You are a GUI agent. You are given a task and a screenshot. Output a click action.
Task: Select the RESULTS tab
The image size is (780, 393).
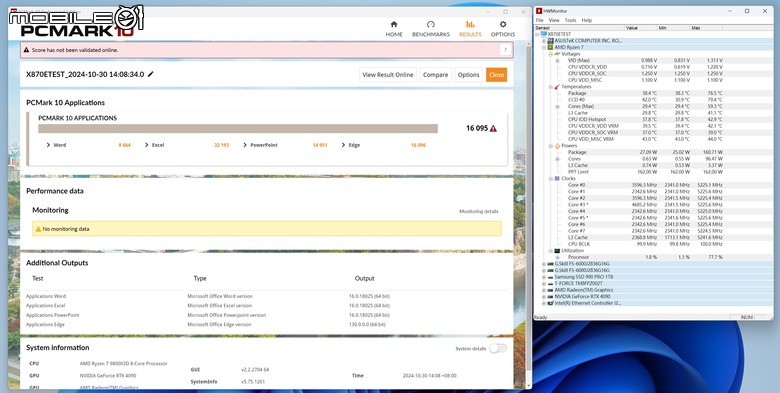(470, 29)
